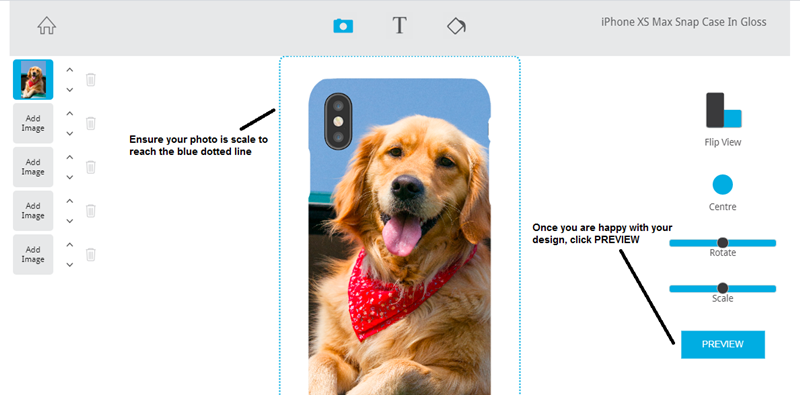Move dog image layer down with chevron
The height and width of the screenshot is (395, 800).
pos(70,90)
